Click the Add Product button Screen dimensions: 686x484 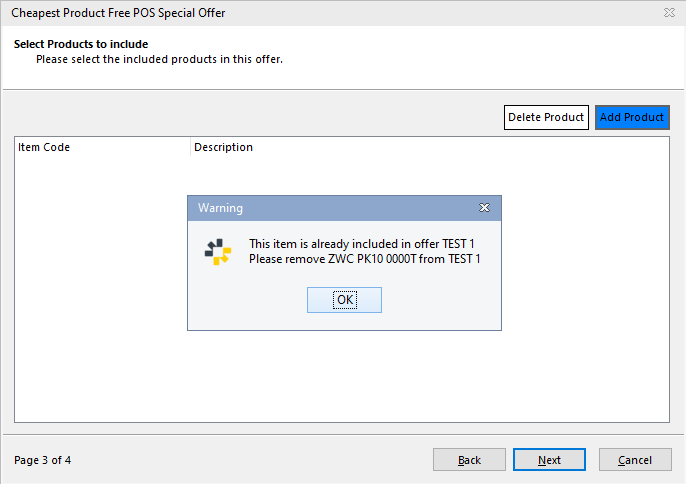632,118
